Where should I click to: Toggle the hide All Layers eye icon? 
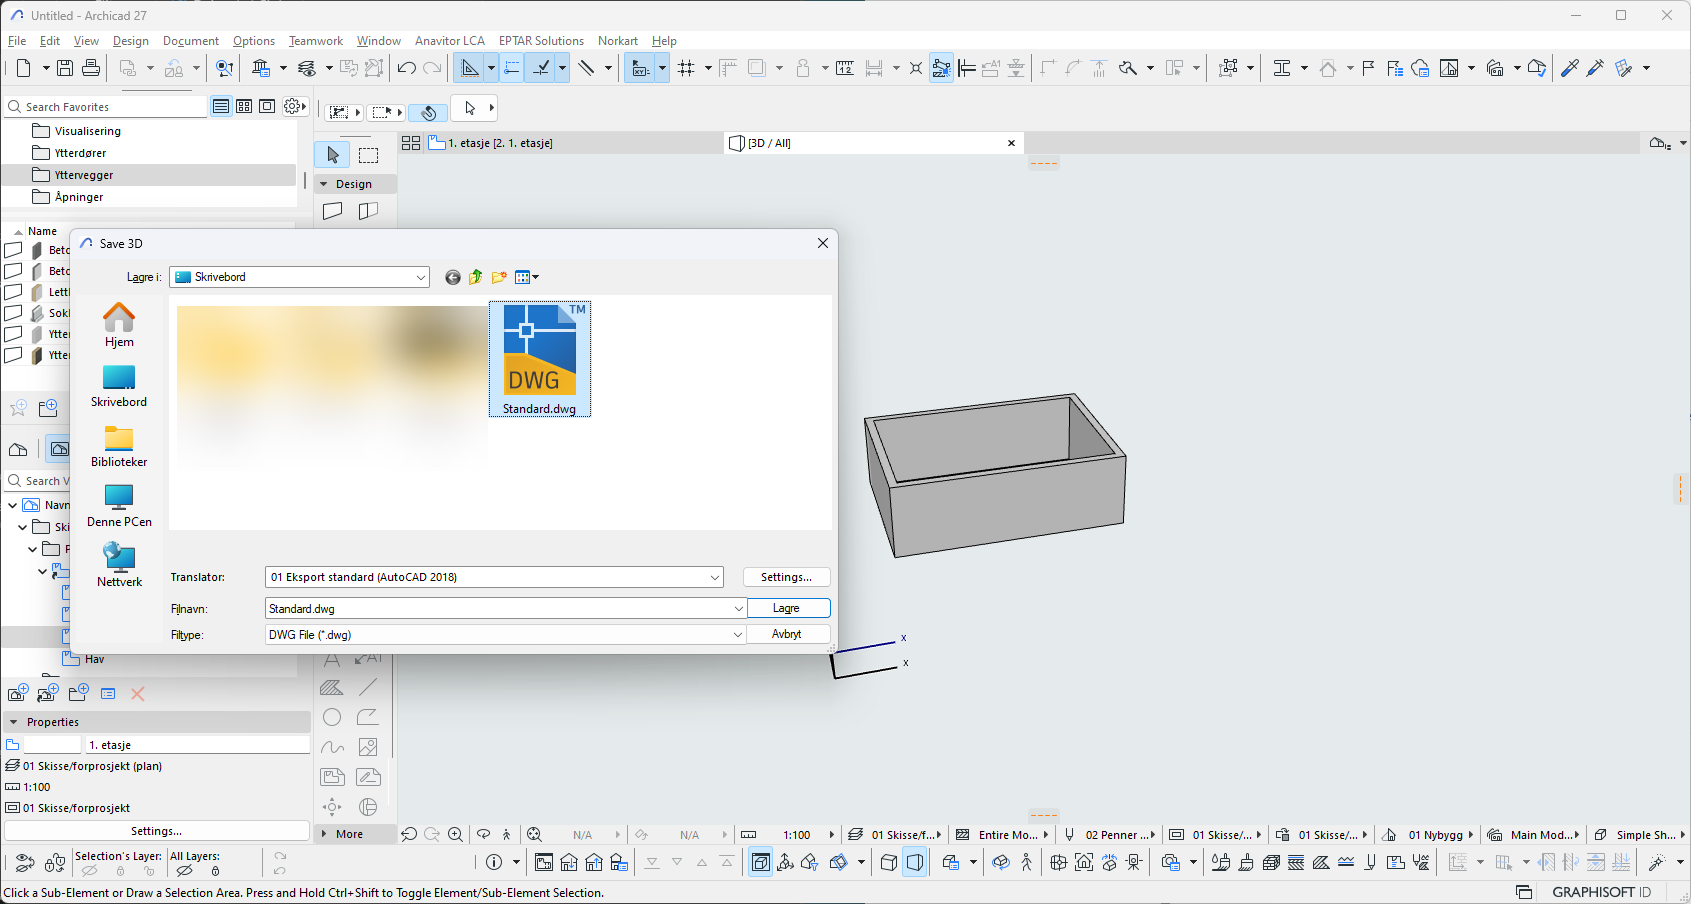point(184,871)
